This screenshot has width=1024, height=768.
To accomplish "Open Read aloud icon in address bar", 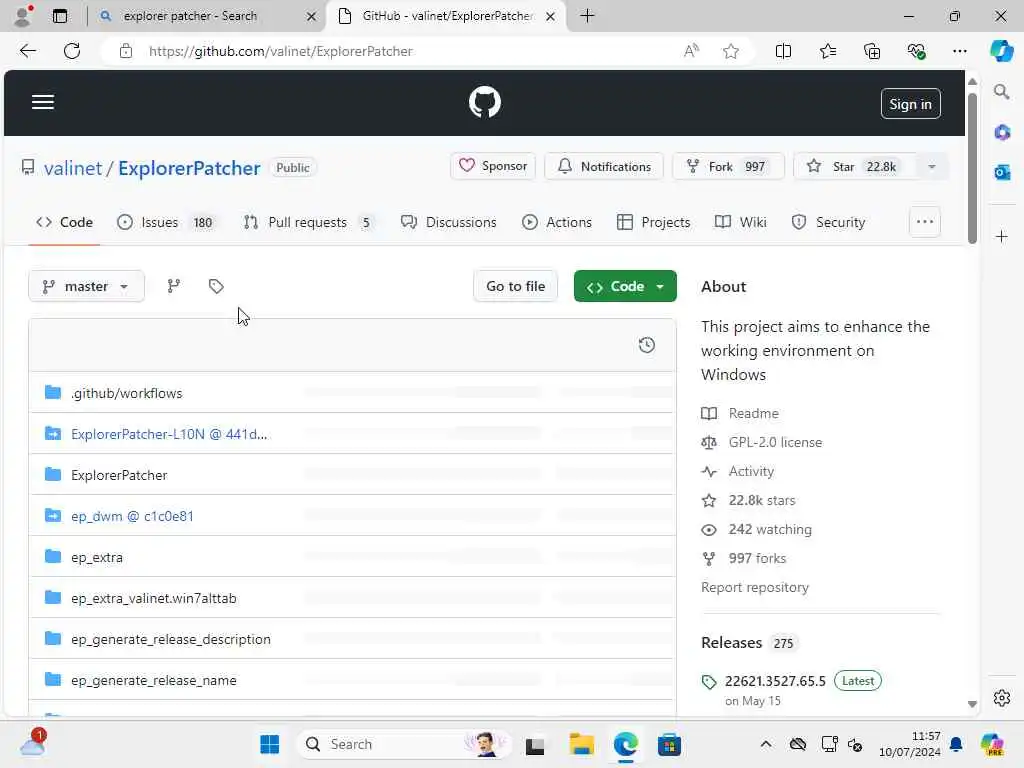I will pyautogui.click(x=691, y=51).
